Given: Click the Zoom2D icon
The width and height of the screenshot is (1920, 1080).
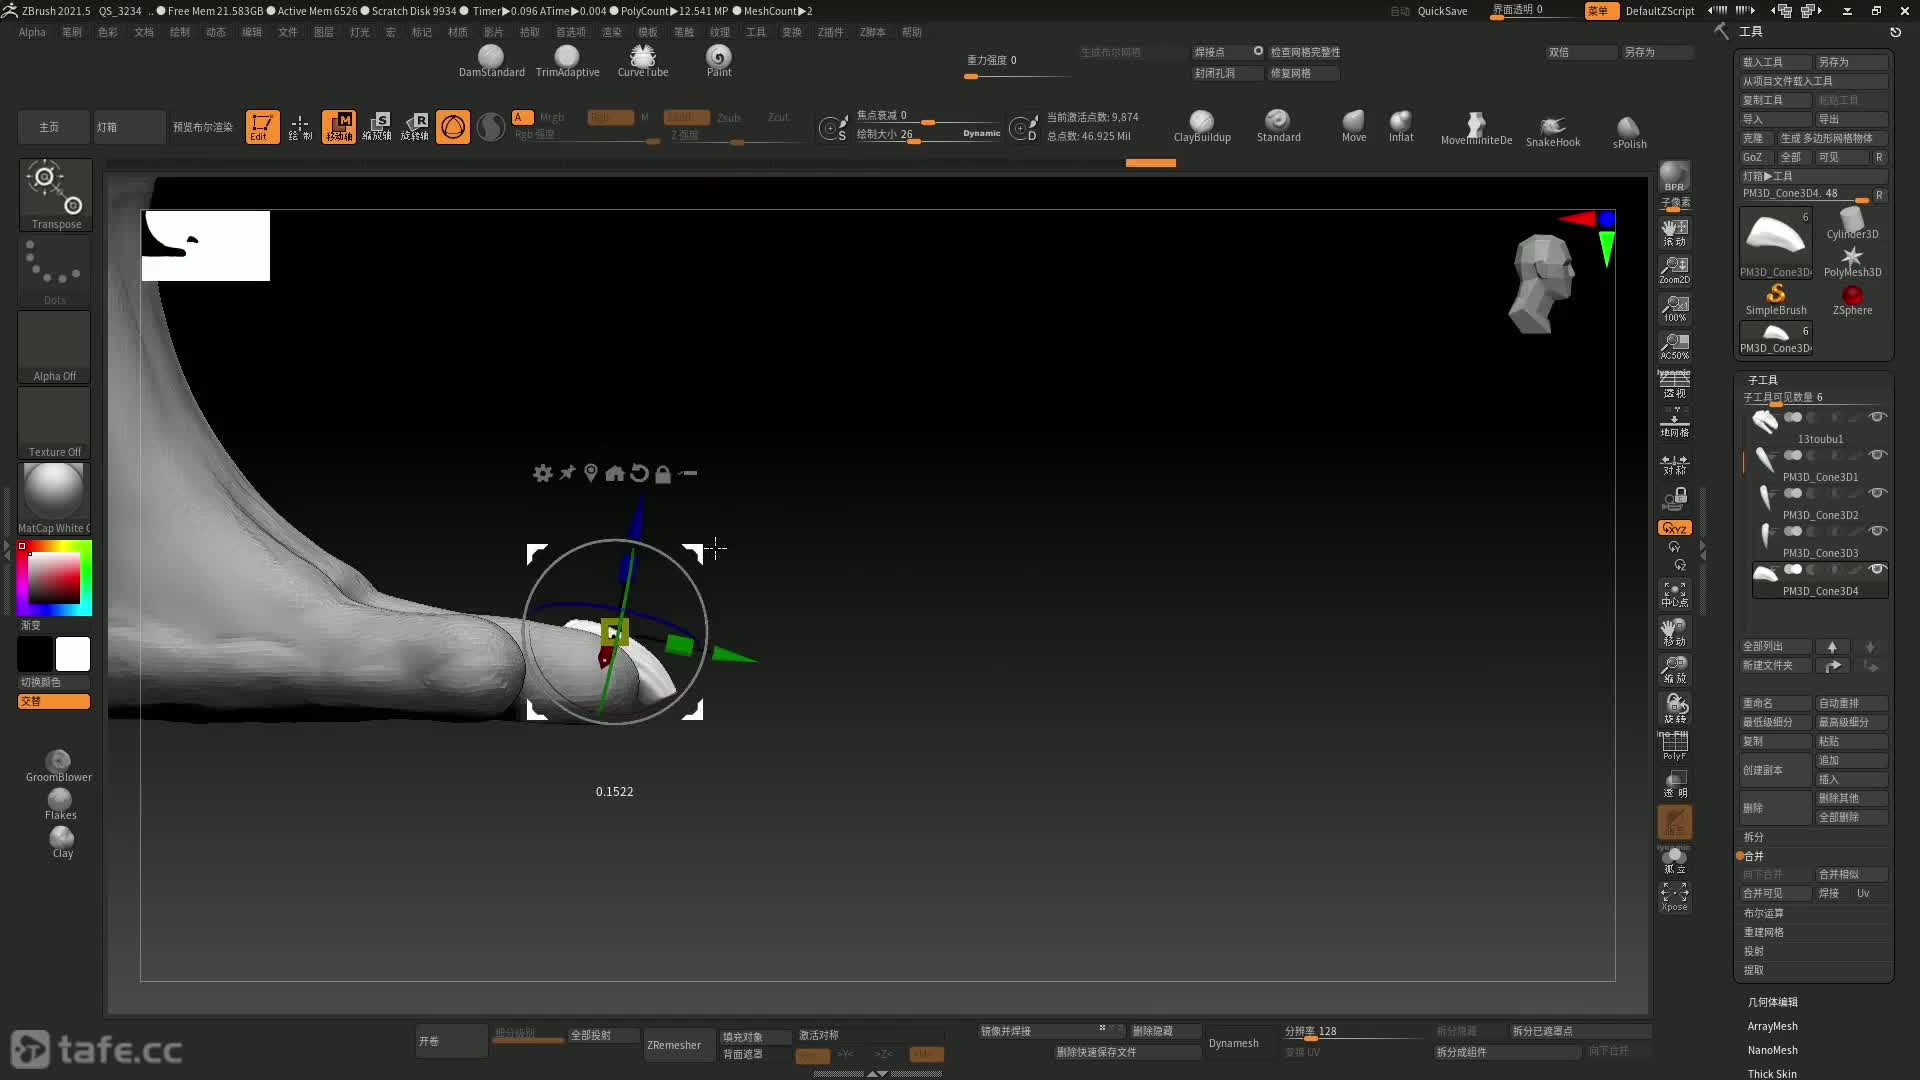Looking at the screenshot, I should point(1674,270).
